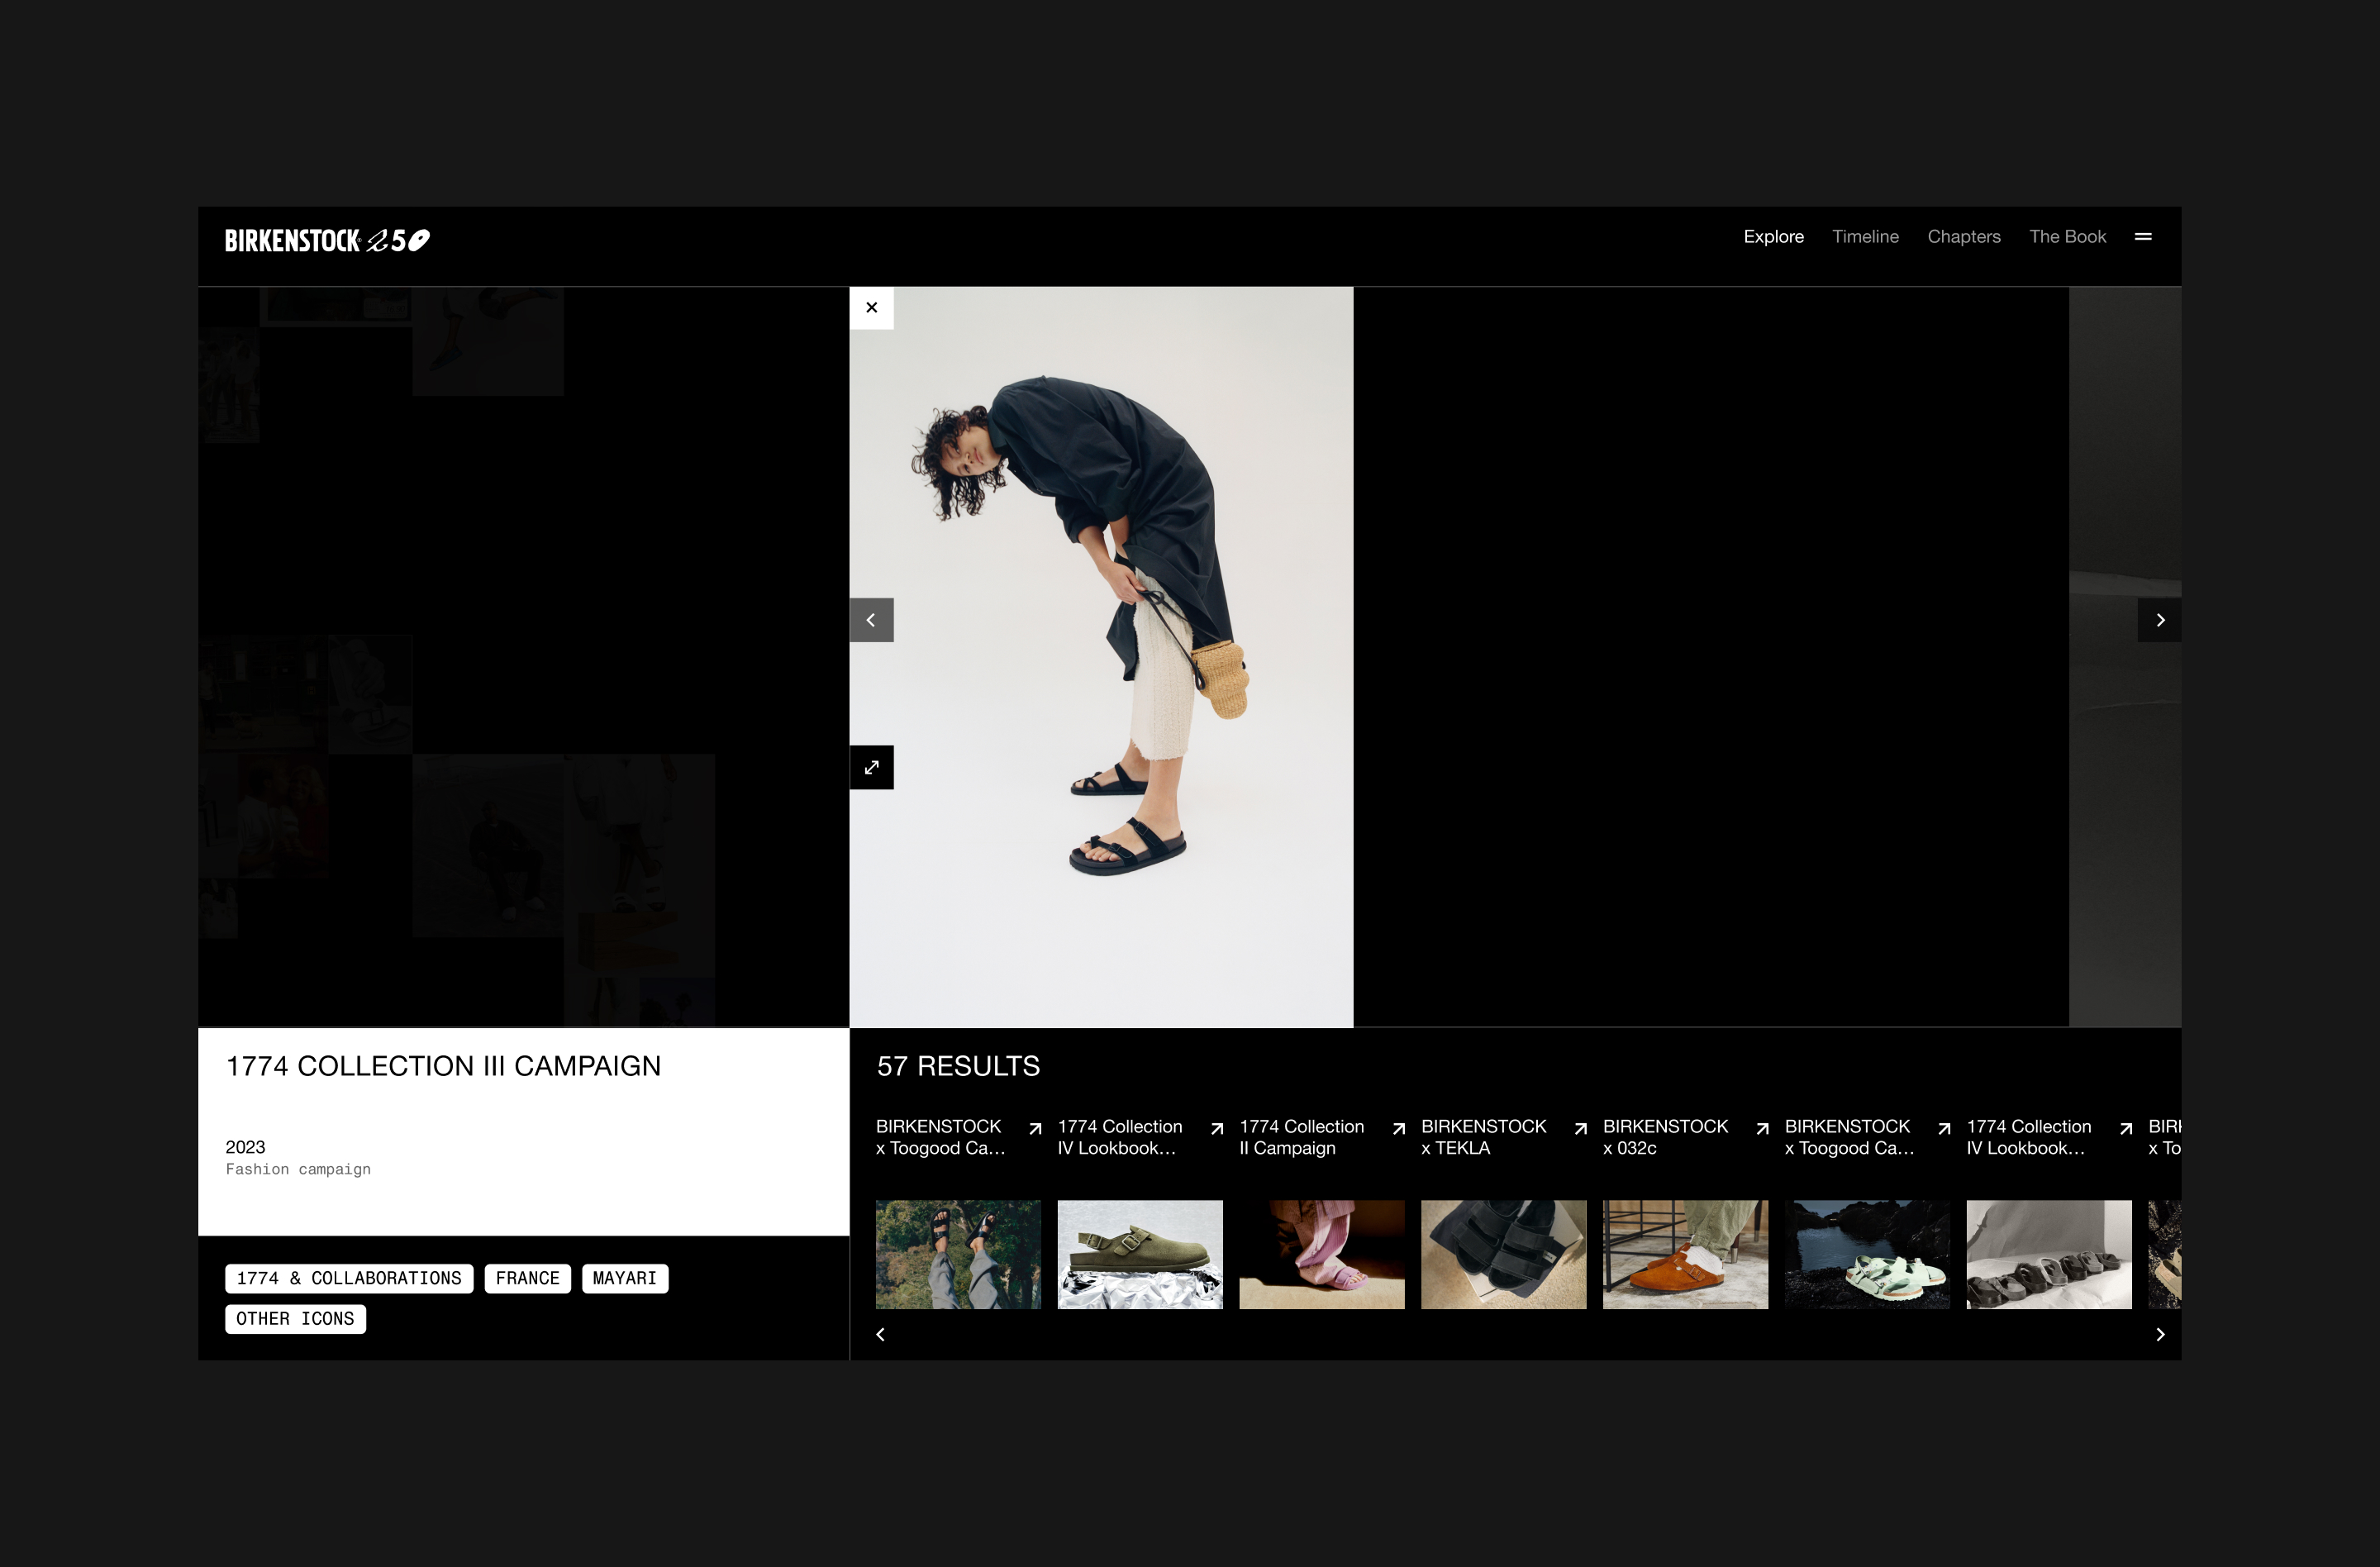The height and width of the screenshot is (1567, 2380).
Task: Go to next image with right chevron
Action: pos(2159,620)
